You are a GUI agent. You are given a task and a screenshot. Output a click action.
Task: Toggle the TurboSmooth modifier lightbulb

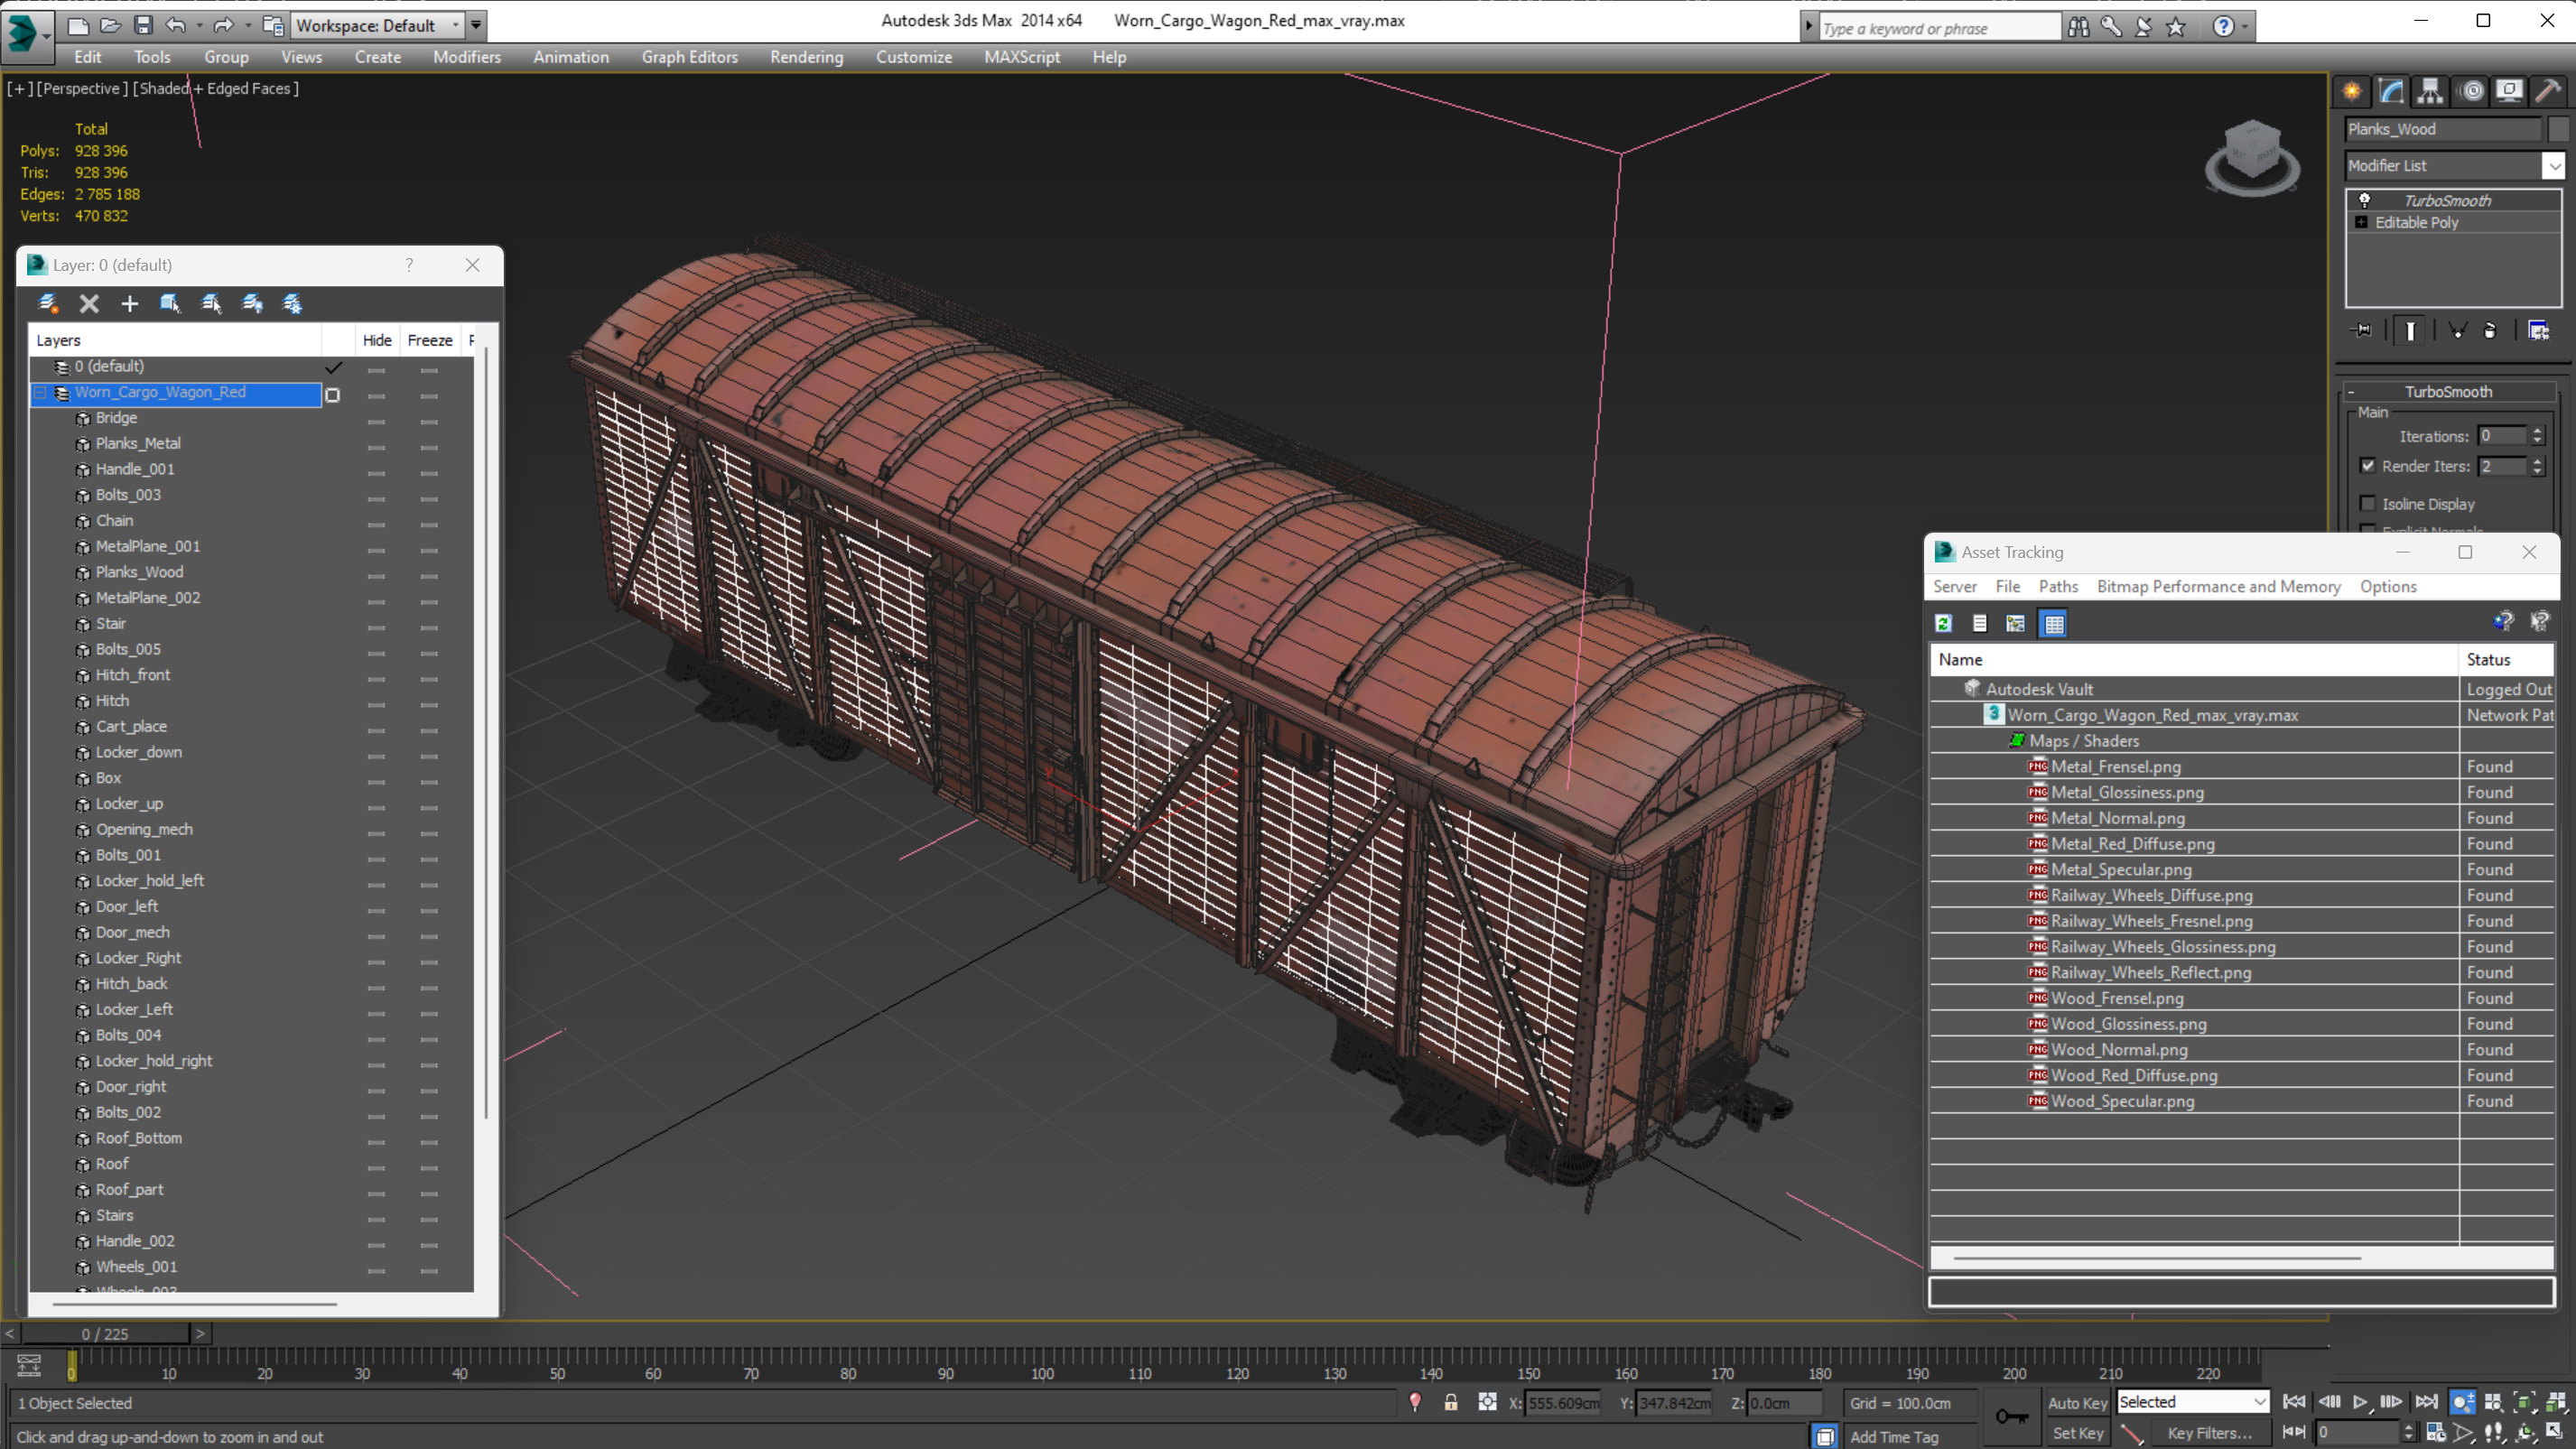click(x=2364, y=200)
